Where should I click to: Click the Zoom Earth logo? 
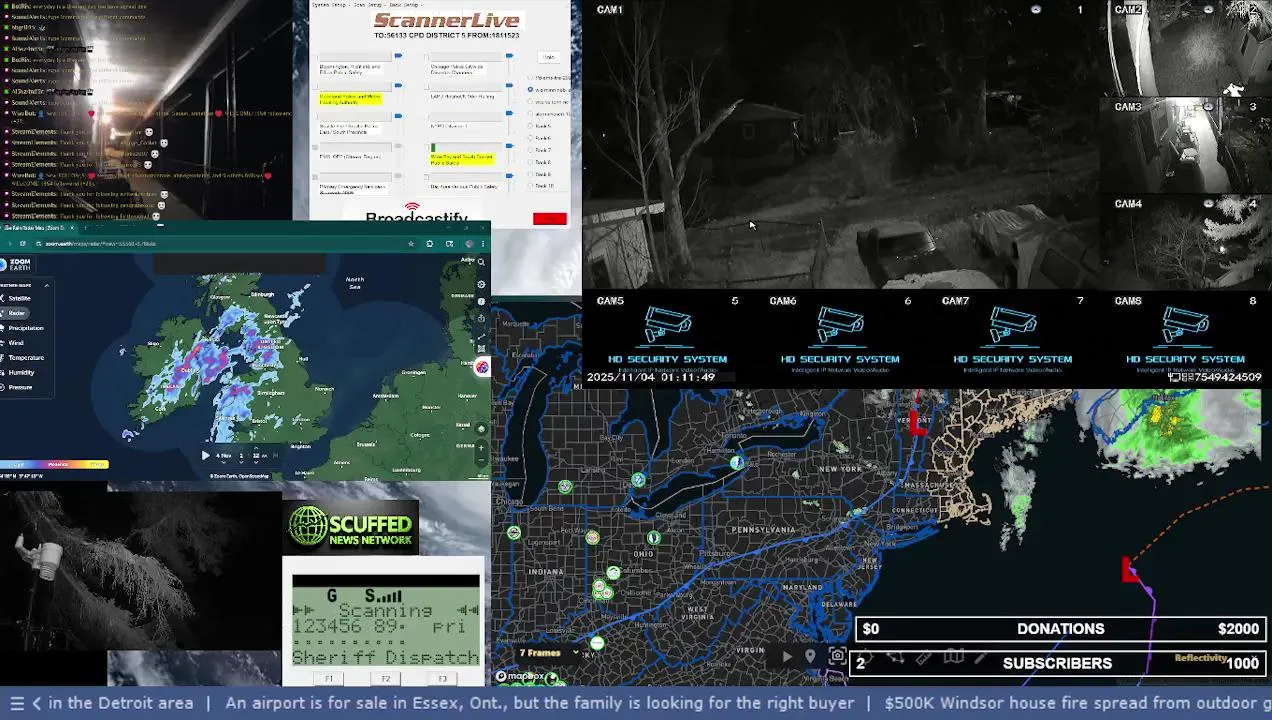click(16, 264)
